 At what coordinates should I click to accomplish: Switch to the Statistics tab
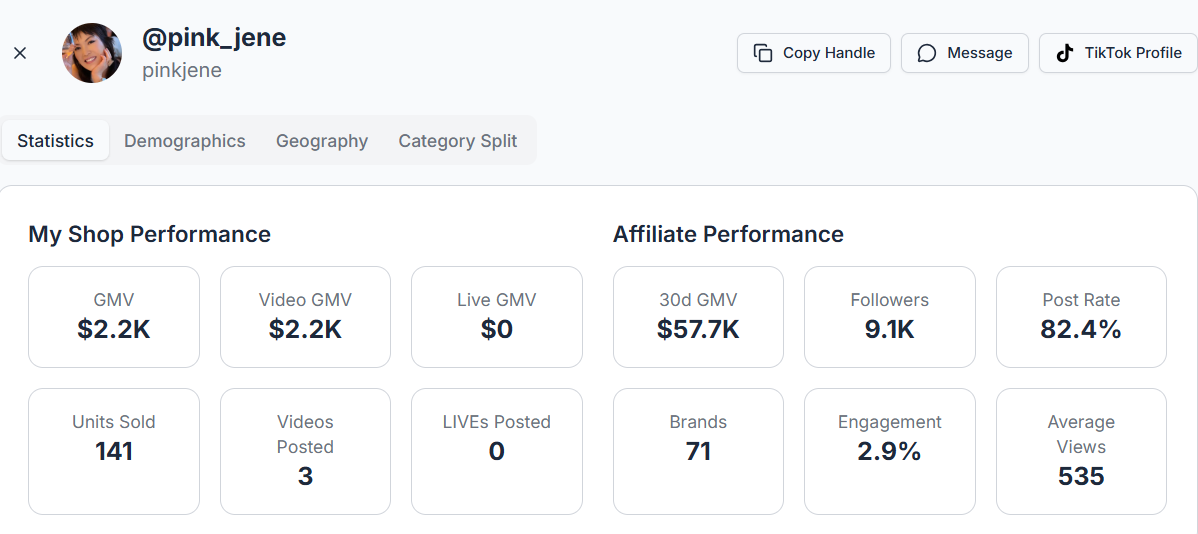tap(56, 141)
